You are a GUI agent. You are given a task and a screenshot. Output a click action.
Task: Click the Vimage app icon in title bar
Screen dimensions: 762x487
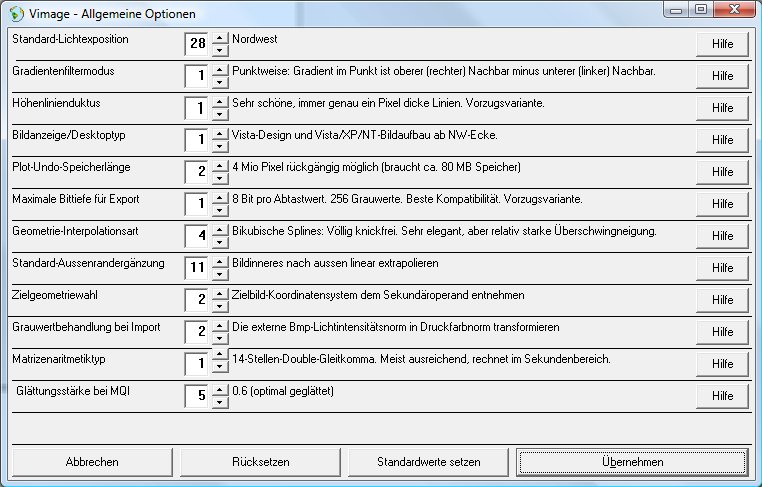tap(15, 14)
